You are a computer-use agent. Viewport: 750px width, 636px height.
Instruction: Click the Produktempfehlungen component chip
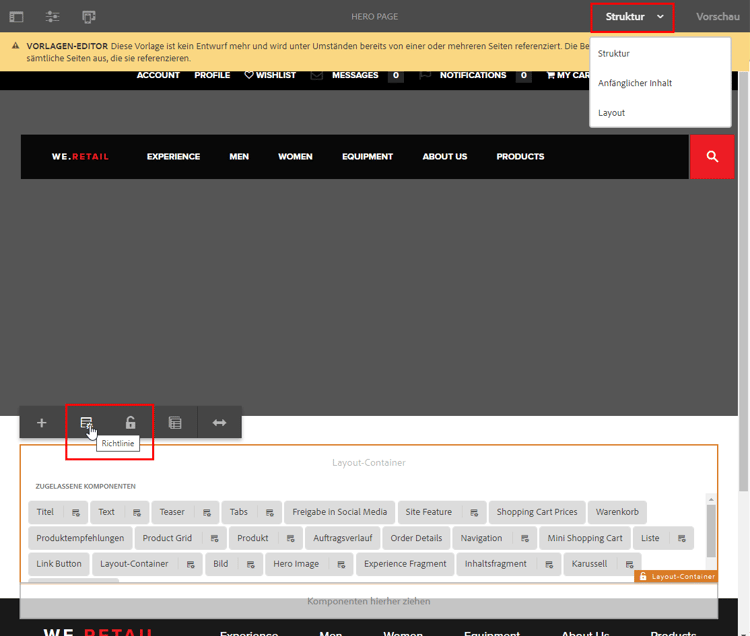(x=80, y=538)
